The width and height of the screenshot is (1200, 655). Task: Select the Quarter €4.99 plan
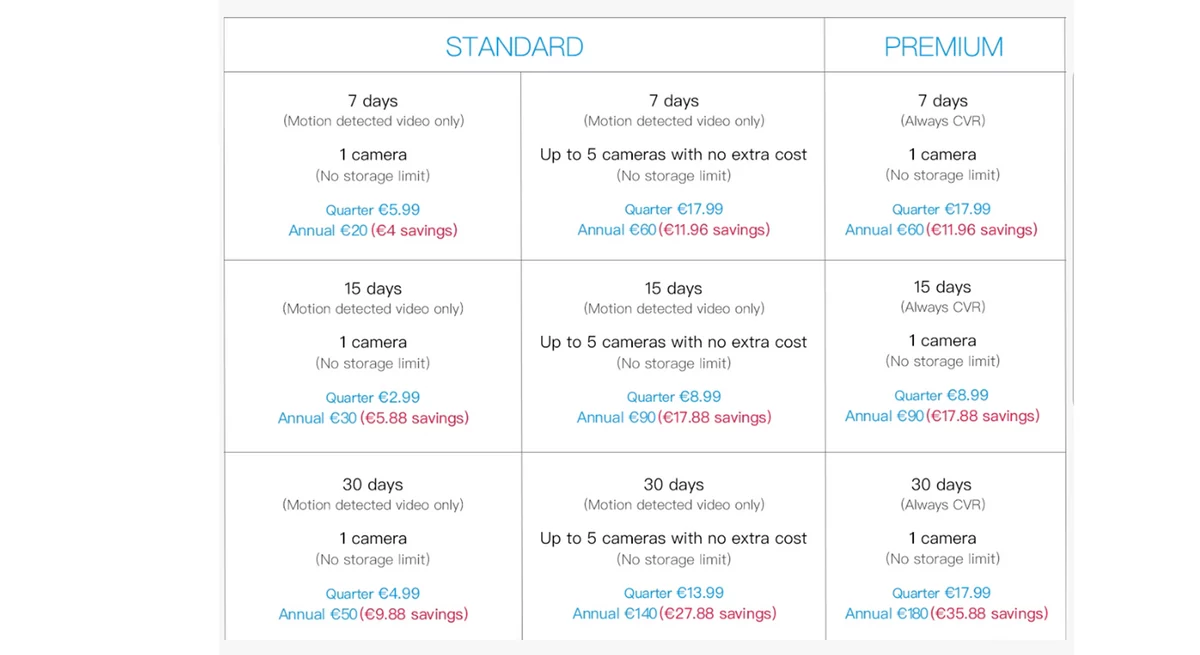tap(373, 593)
